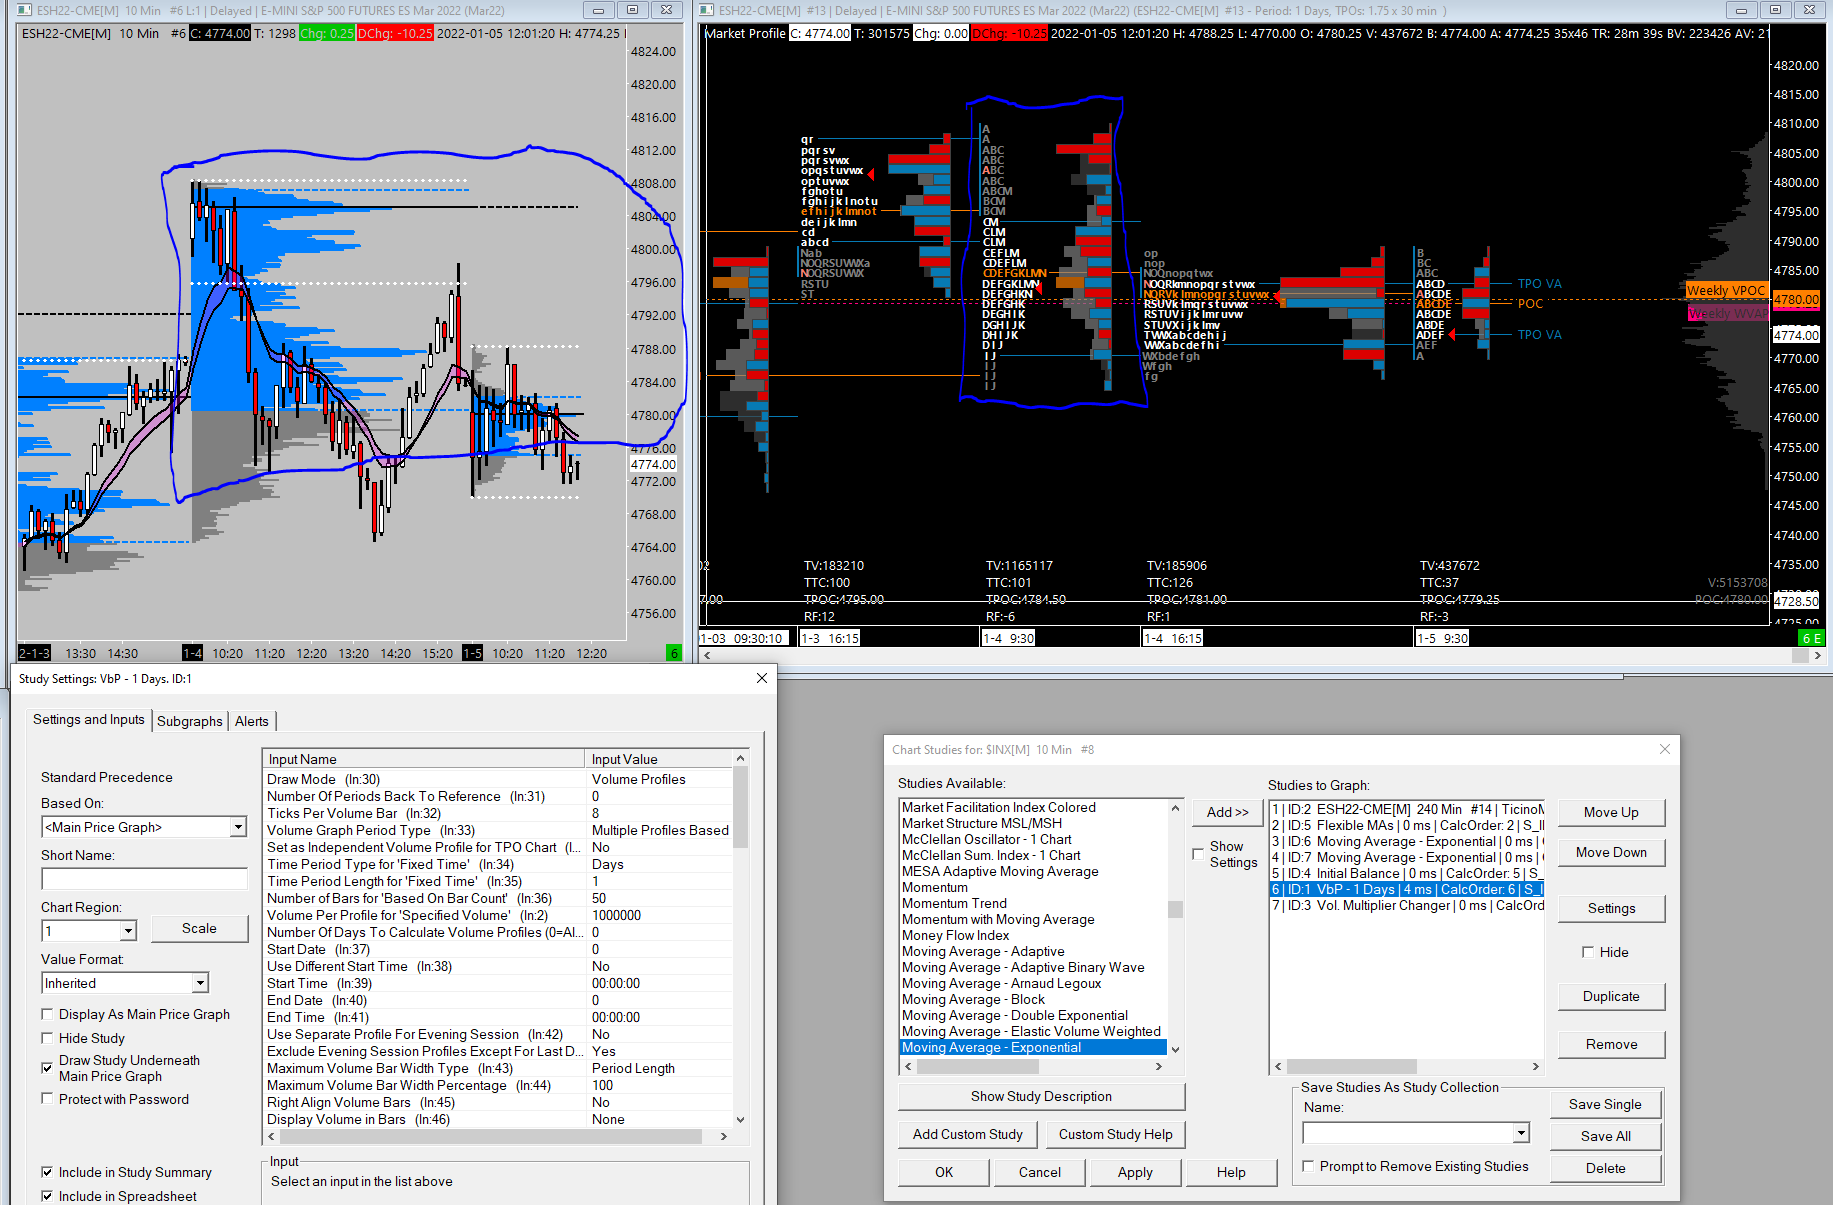
Task: Click the green 6 indicator on 10 Min chart
Action: [674, 653]
